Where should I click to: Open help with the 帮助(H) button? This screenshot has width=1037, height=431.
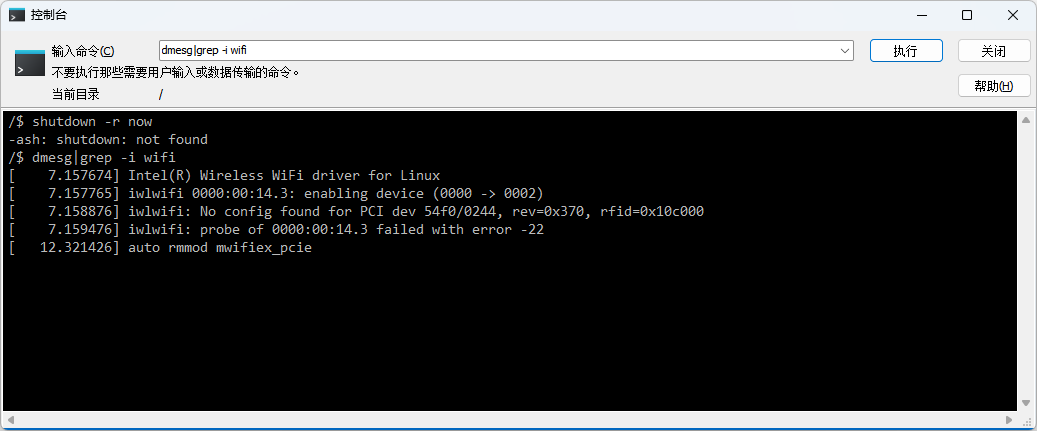993,86
